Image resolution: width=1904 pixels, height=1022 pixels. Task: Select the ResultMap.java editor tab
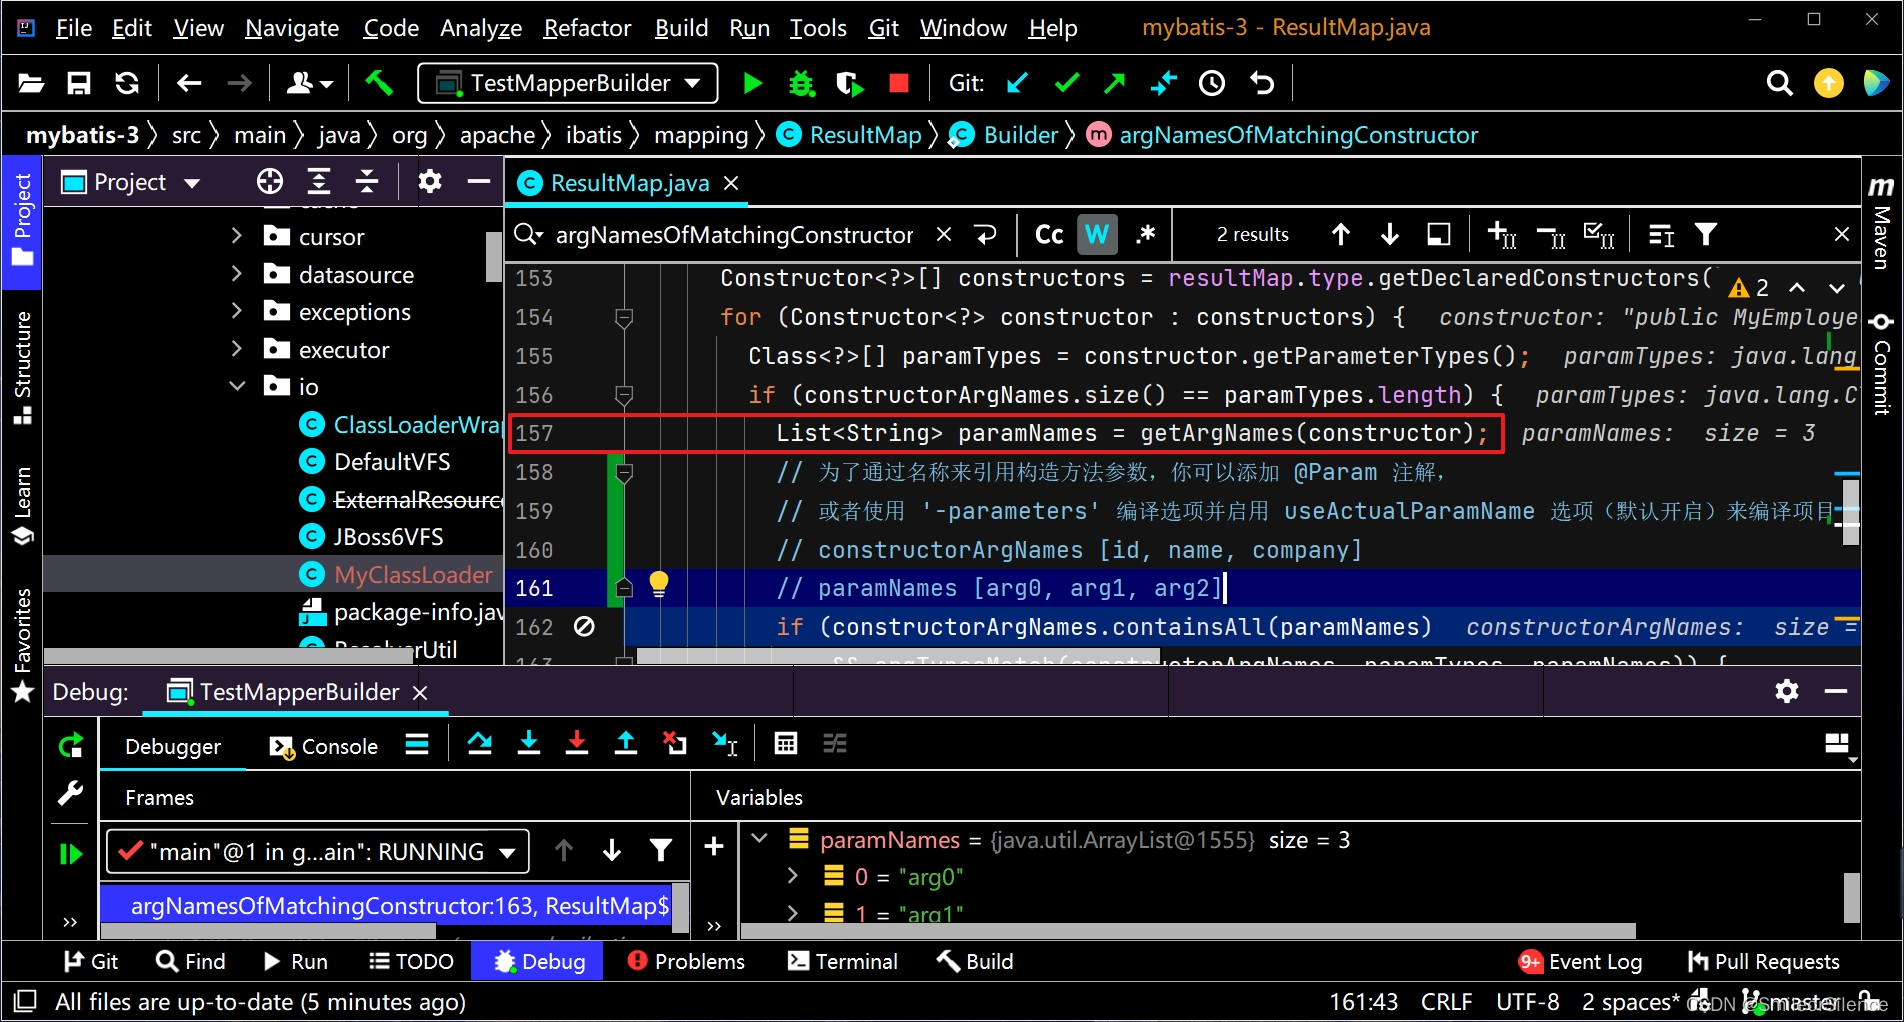click(629, 183)
